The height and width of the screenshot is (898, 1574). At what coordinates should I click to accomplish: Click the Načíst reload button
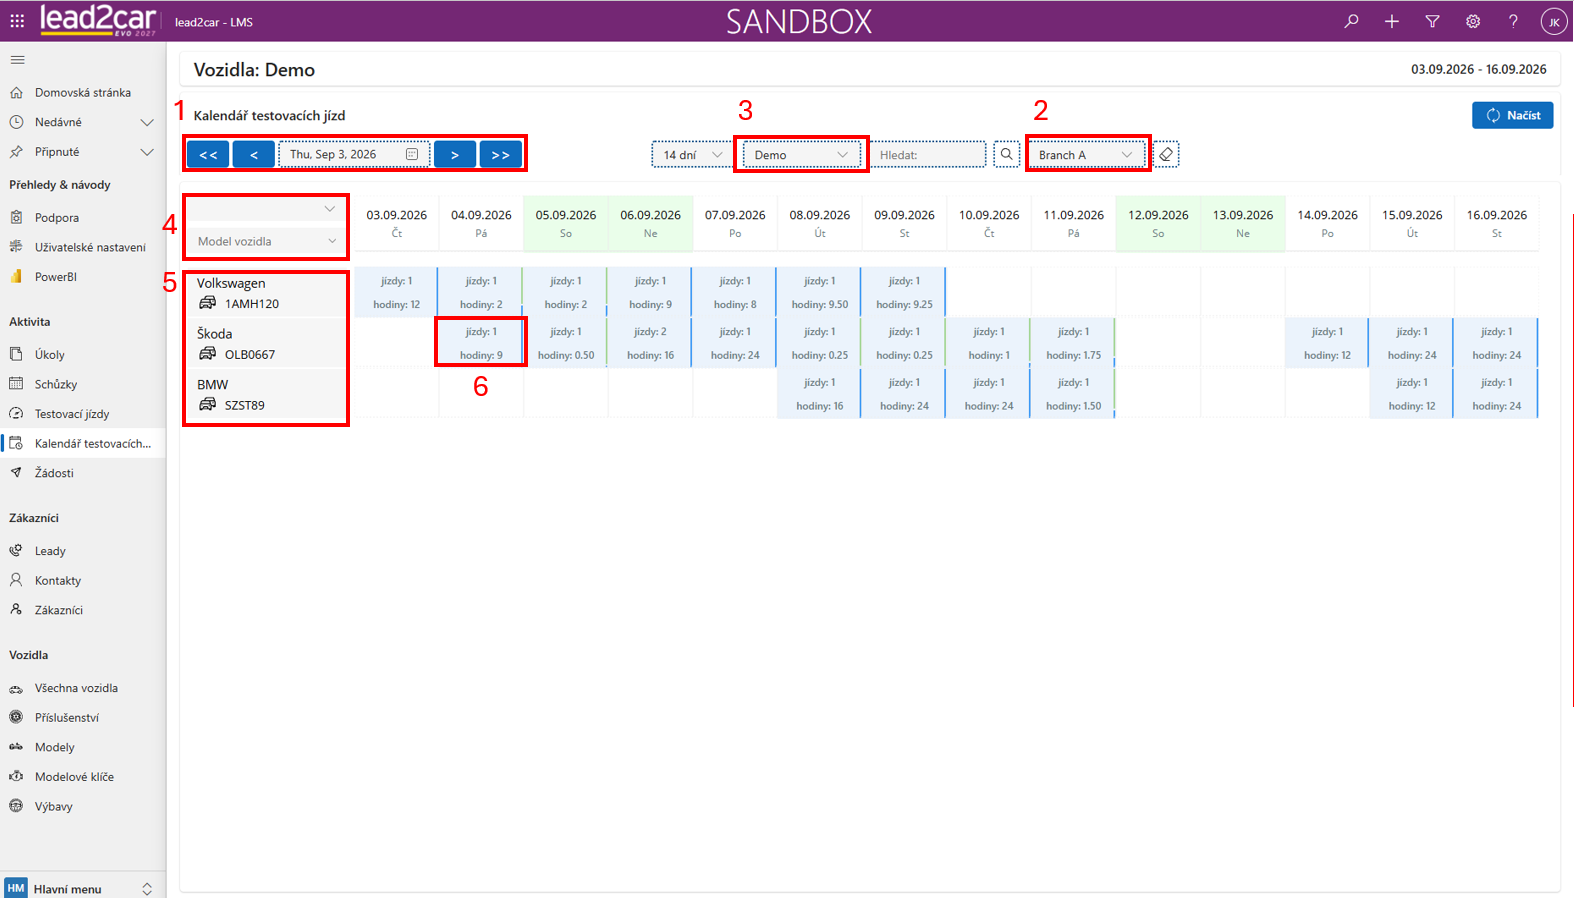coord(1512,115)
